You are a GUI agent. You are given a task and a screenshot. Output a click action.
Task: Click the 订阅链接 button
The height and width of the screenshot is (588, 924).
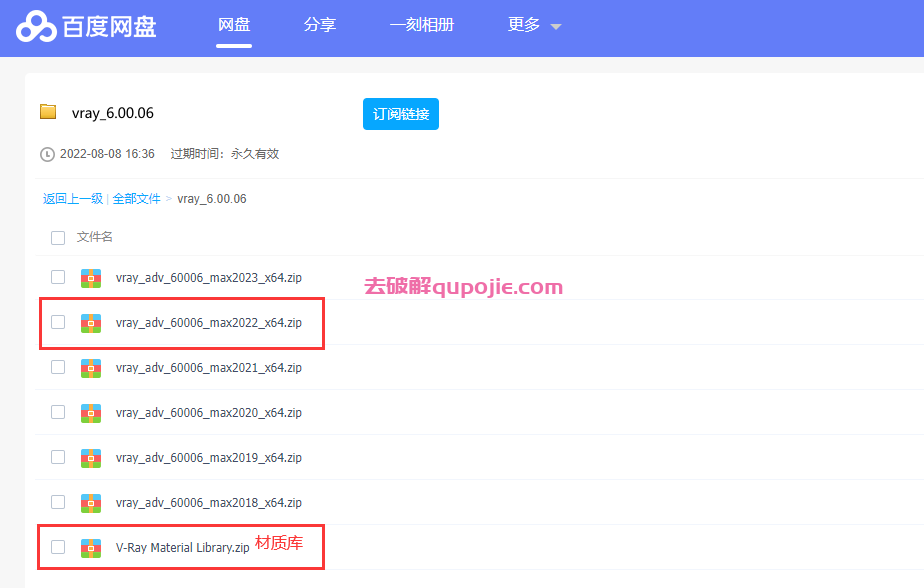pyautogui.click(x=401, y=114)
